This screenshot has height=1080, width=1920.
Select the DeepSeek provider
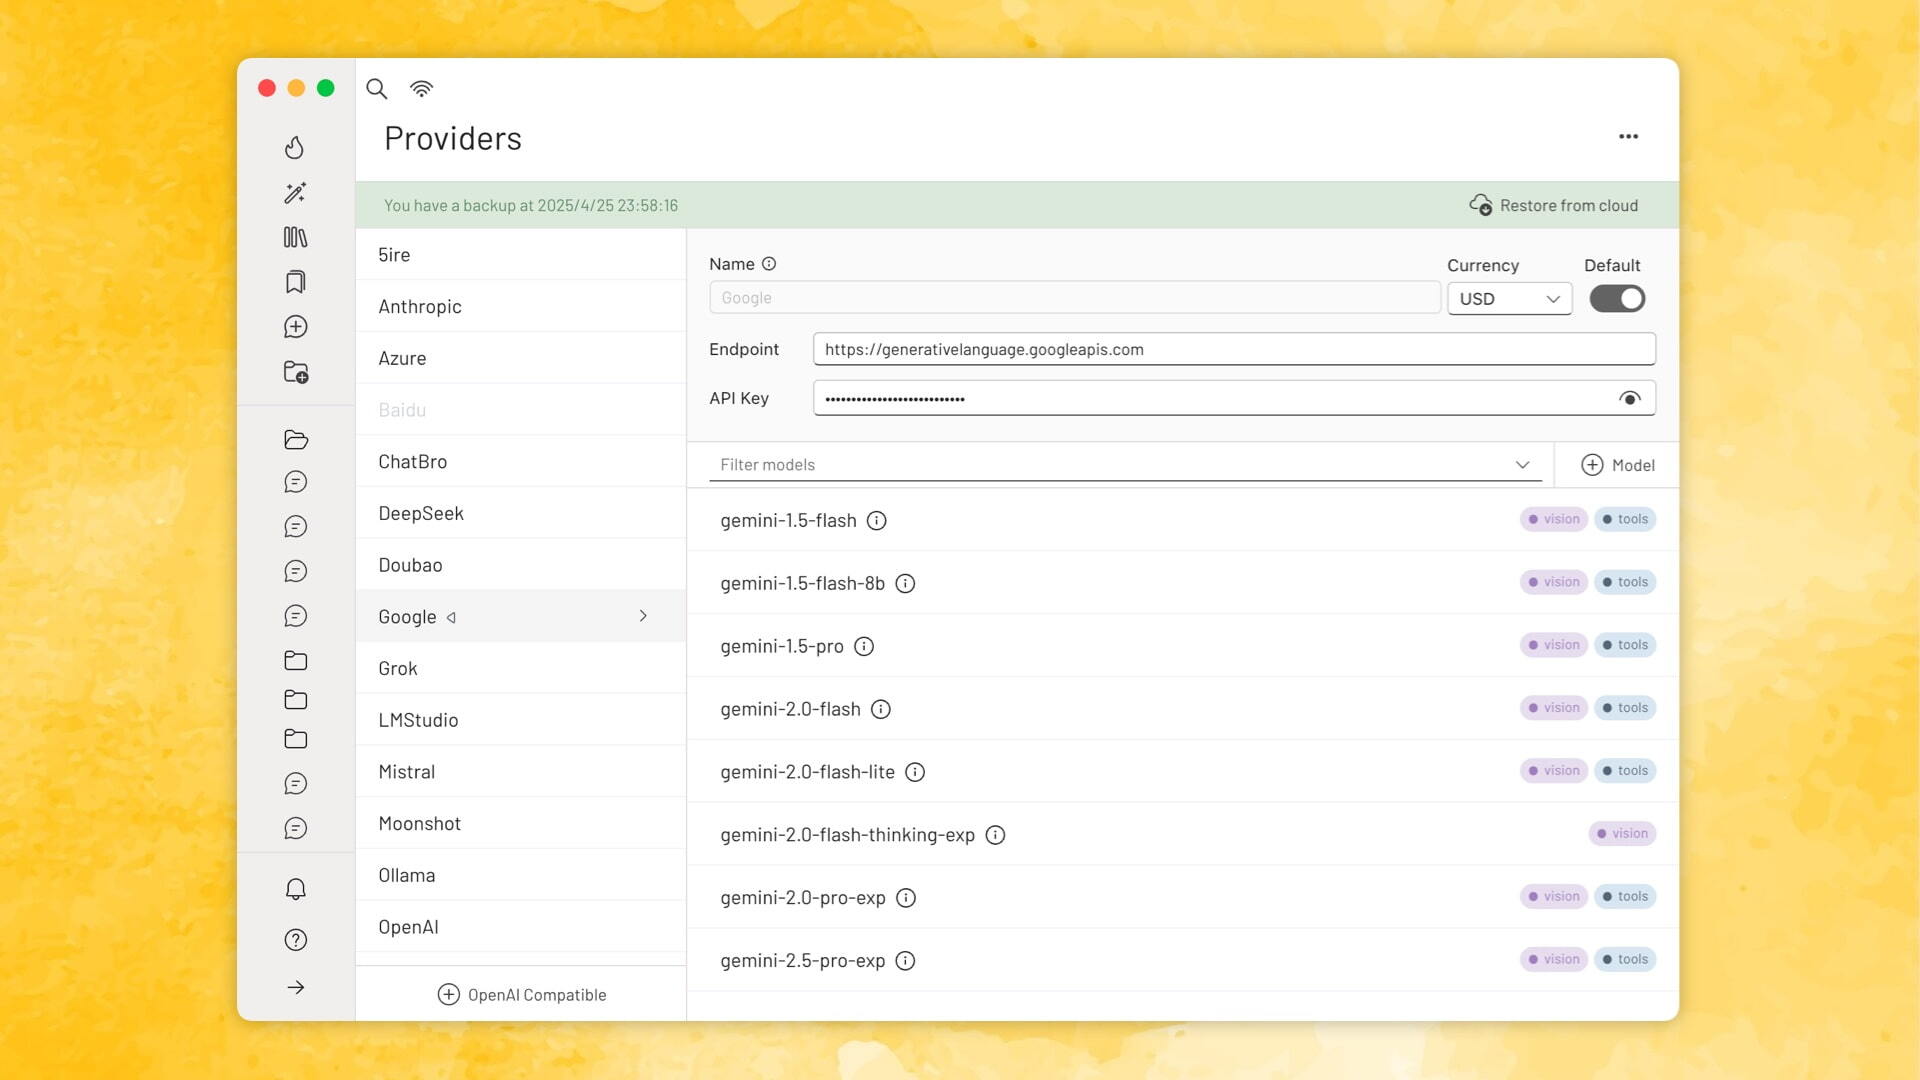[x=520, y=513]
